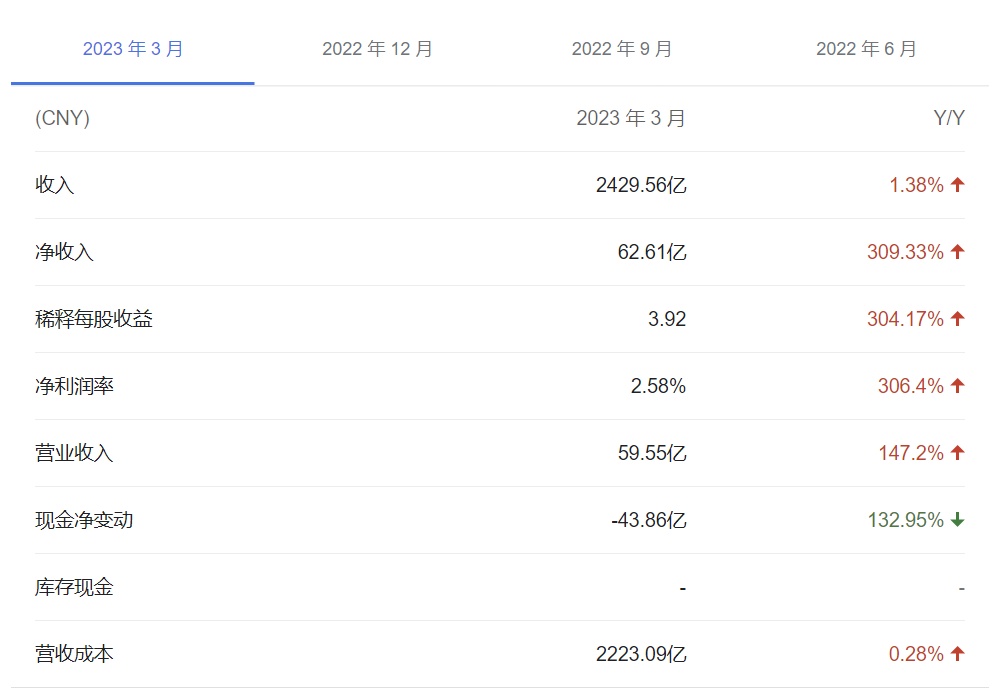Click the up arrow next to 306.4%
This screenshot has width=994, height=696.
tap(957, 386)
